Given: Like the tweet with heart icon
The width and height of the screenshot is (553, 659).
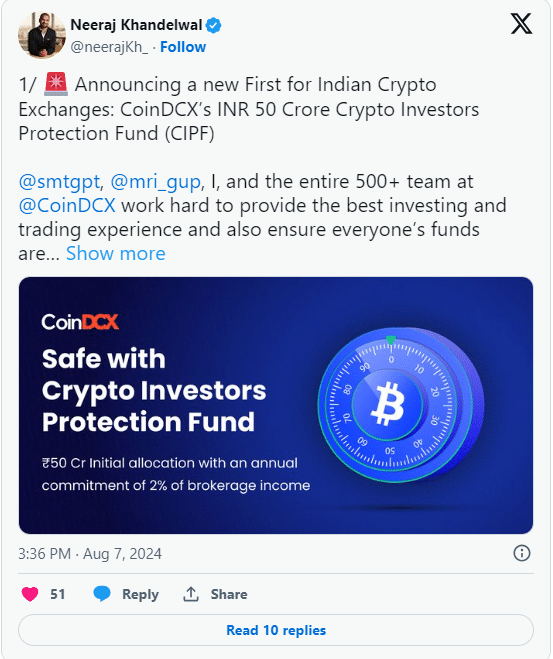Looking at the screenshot, I should [30, 594].
